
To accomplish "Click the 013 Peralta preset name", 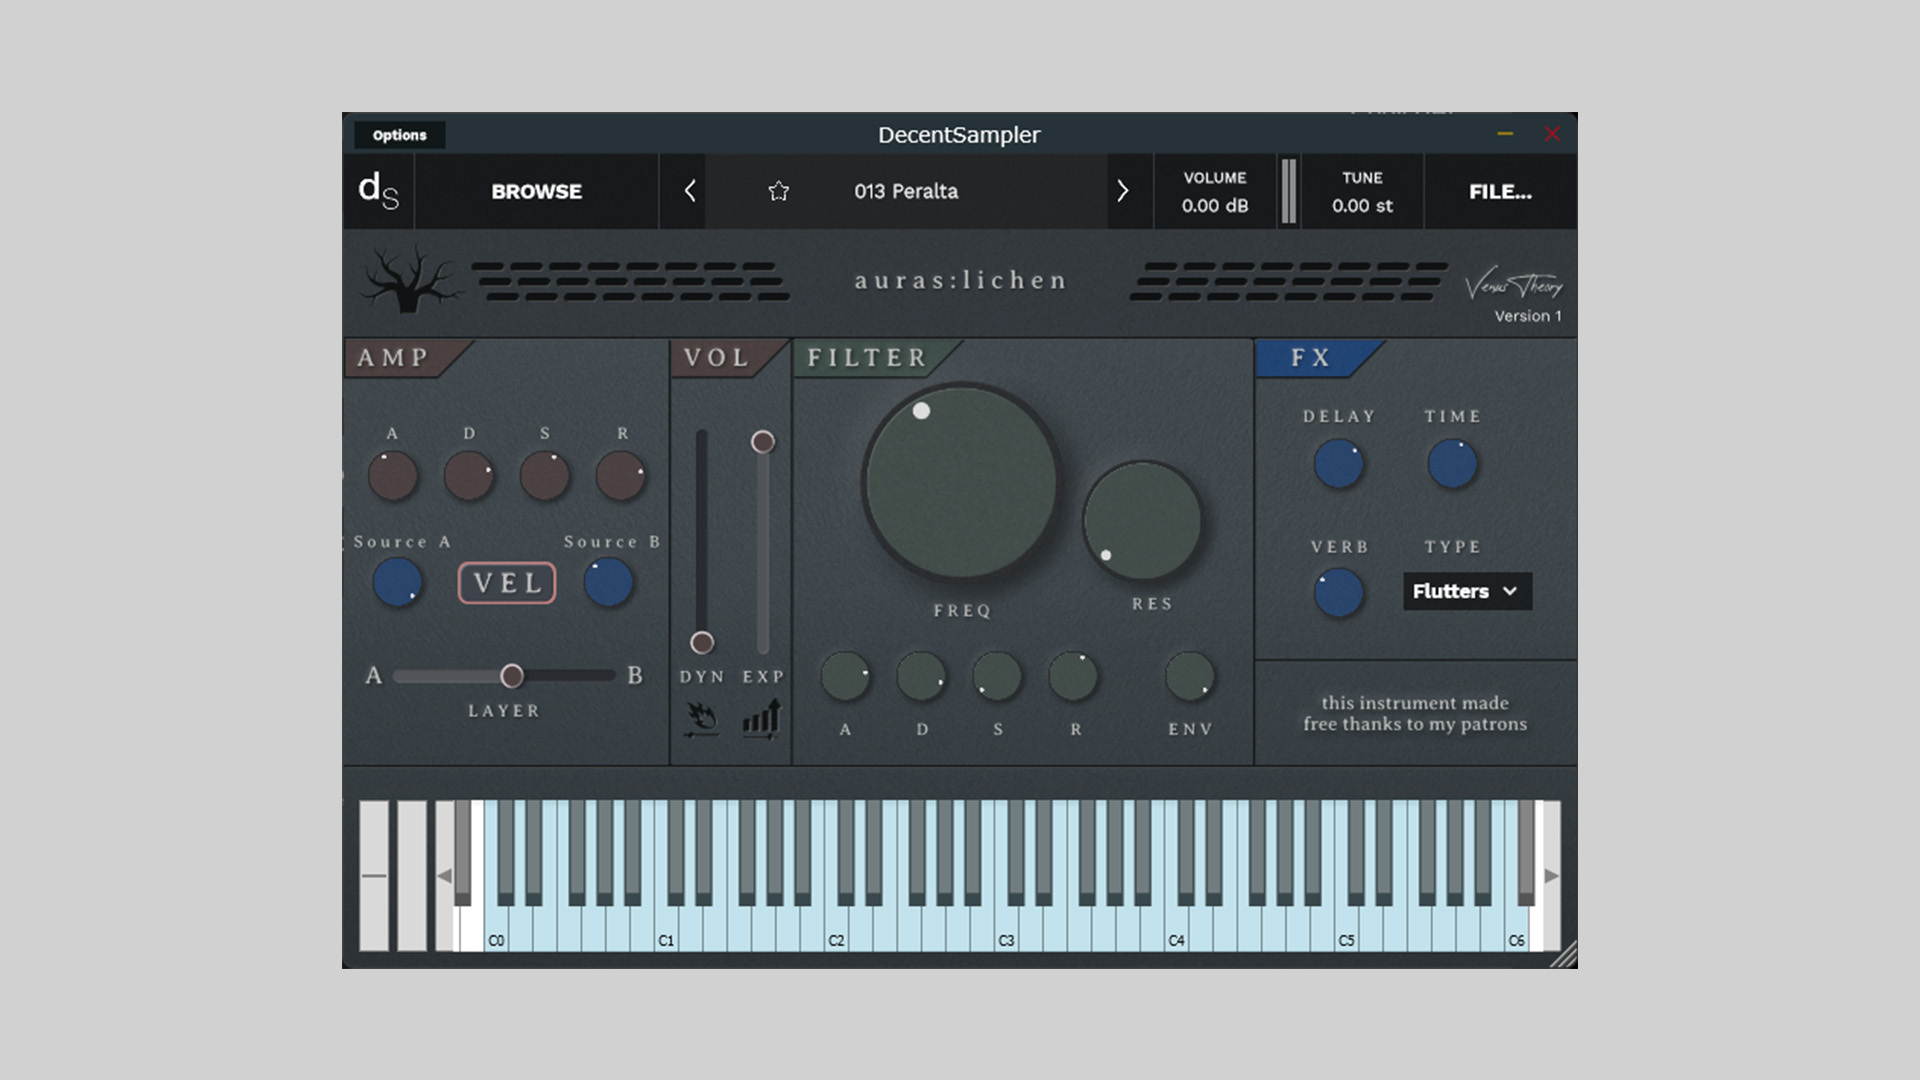I will [x=905, y=191].
